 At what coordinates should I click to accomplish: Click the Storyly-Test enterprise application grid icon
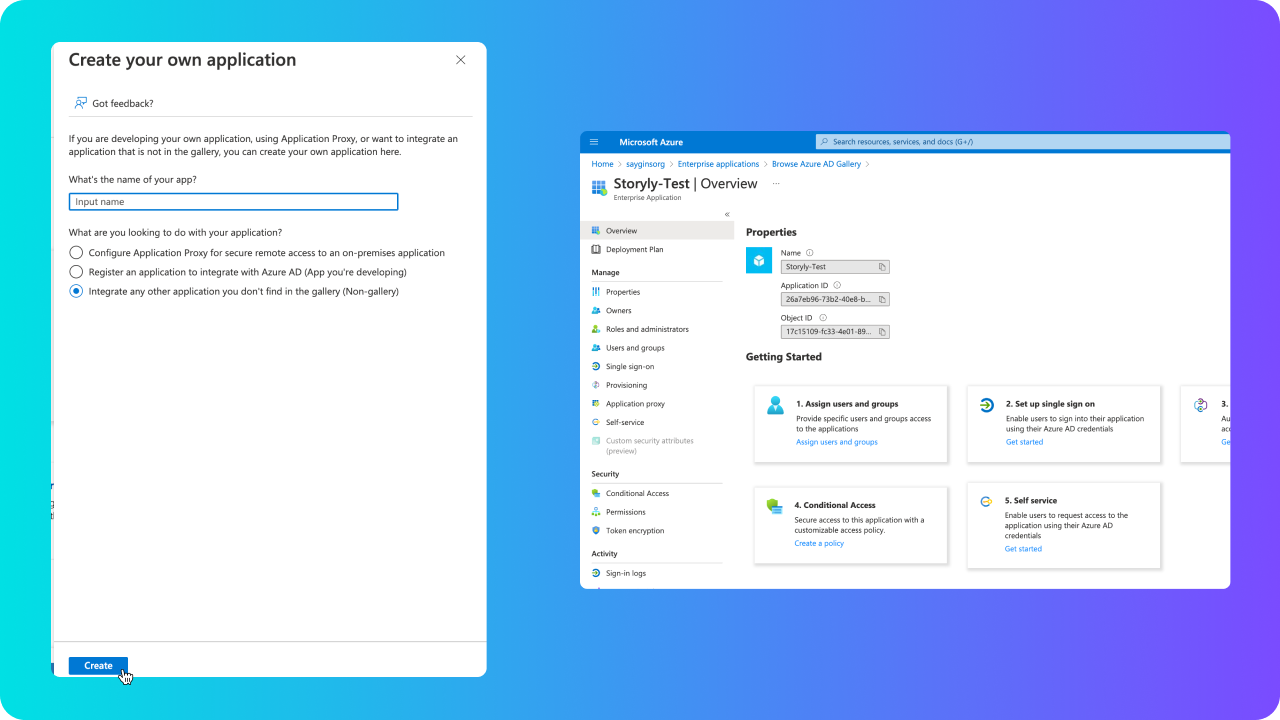coord(599,188)
